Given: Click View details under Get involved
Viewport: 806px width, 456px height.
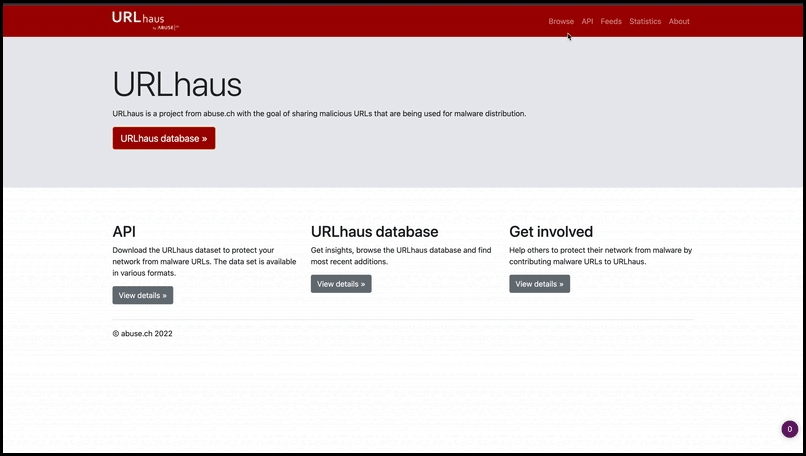Looking at the screenshot, I should (x=539, y=284).
